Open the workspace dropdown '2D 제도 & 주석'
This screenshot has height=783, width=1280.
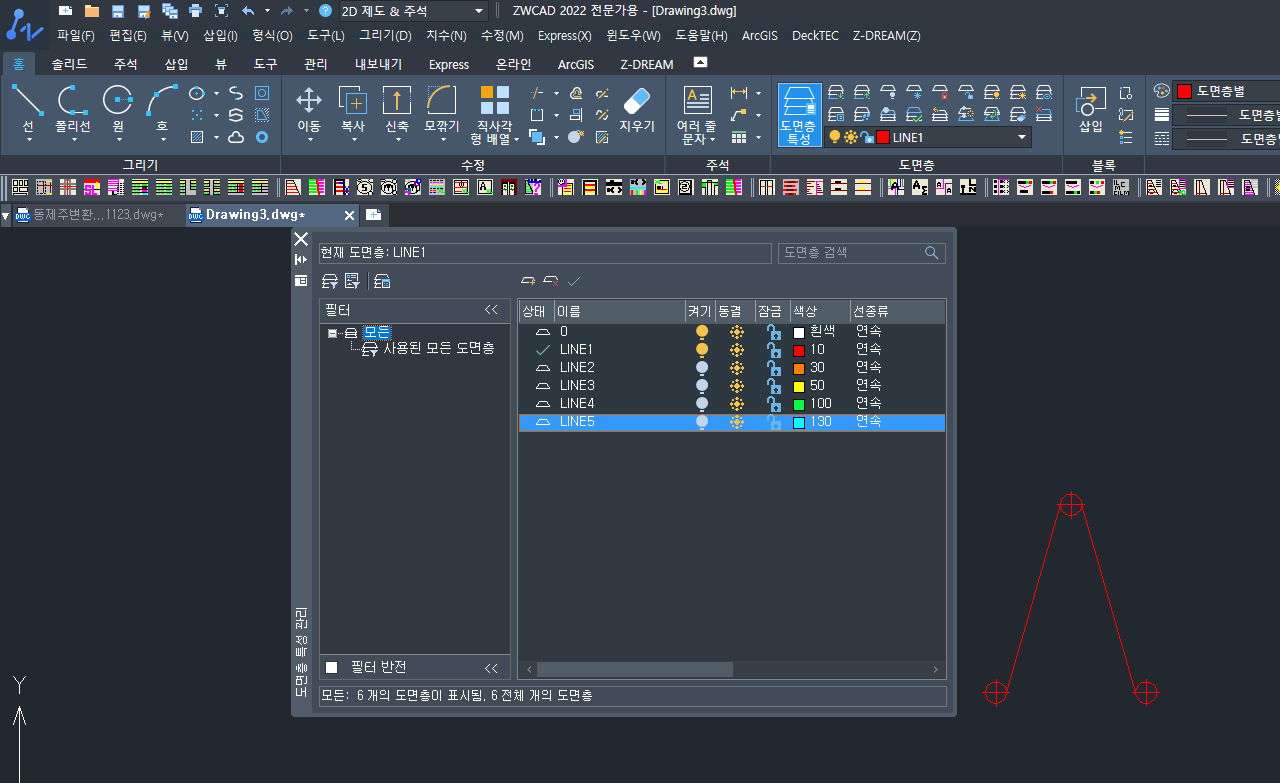[413, 11]
